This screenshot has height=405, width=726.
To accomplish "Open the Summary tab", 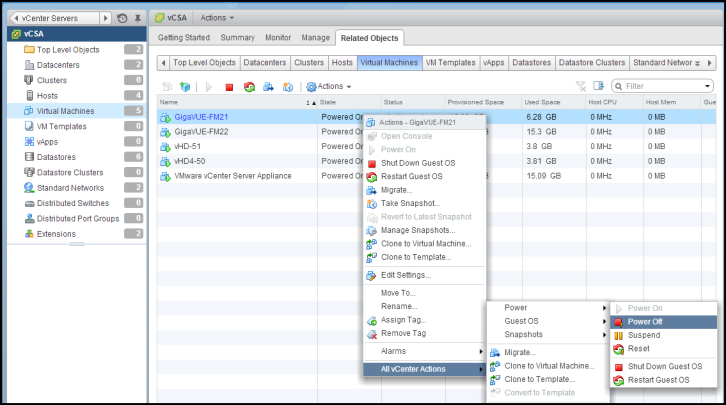I will 238,38.
